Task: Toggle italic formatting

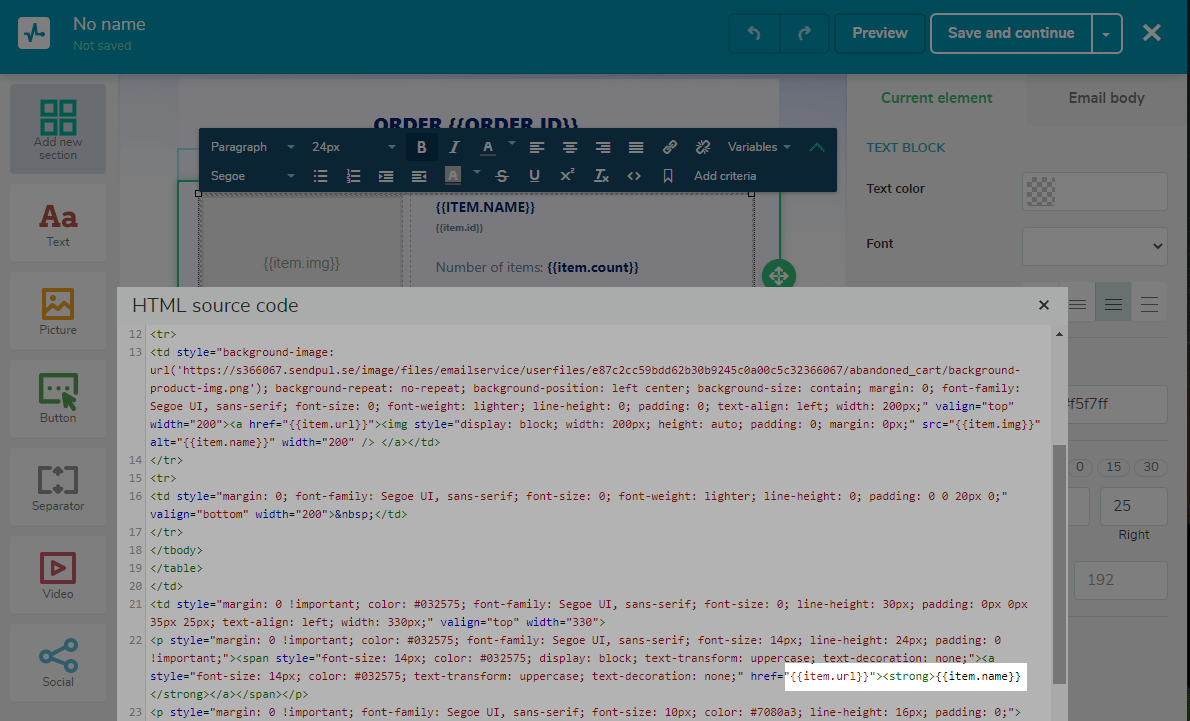Action: pos(454,147)
